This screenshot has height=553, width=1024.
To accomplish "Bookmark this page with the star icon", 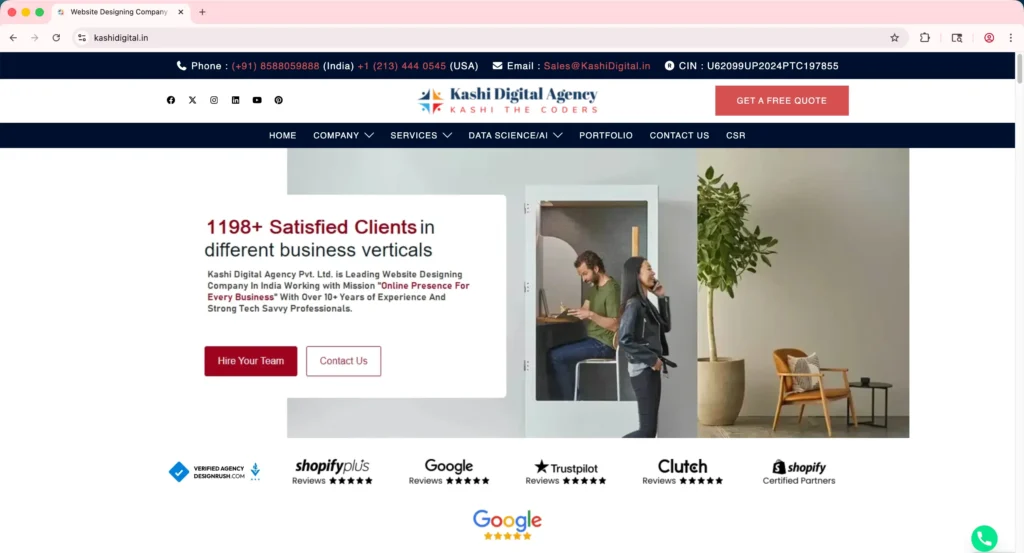I will coord(894,38).
